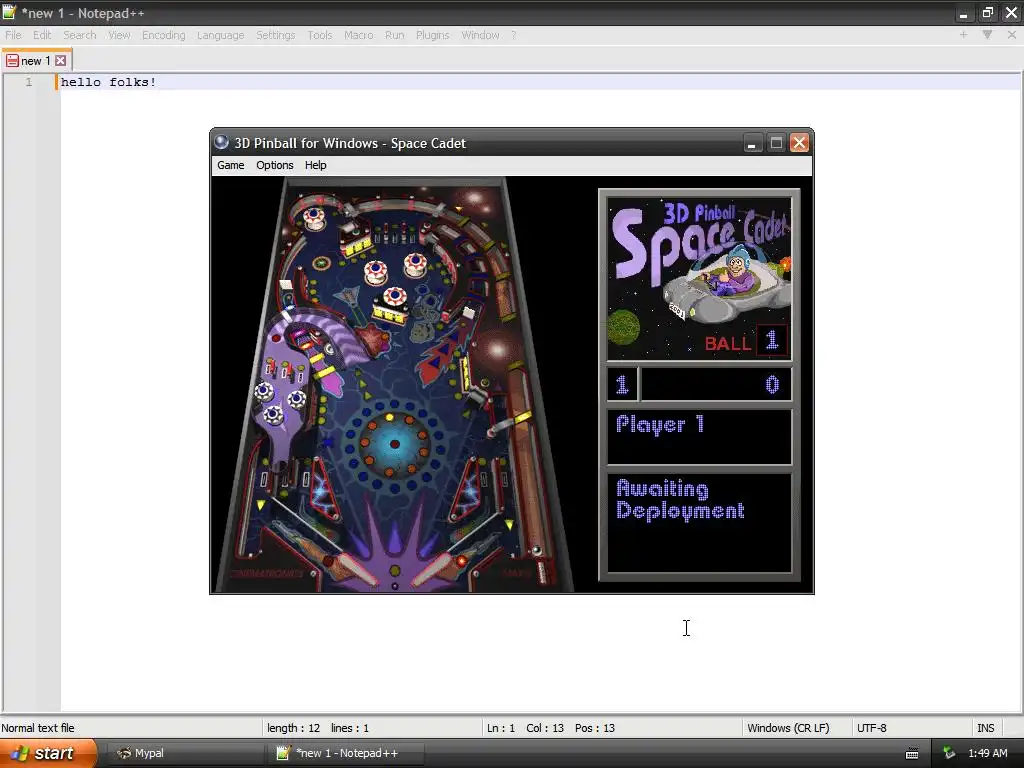Screen dimensions: 1024x768
Task: Open Notepad++ Tools menu
Action: [x=319, y=35]
